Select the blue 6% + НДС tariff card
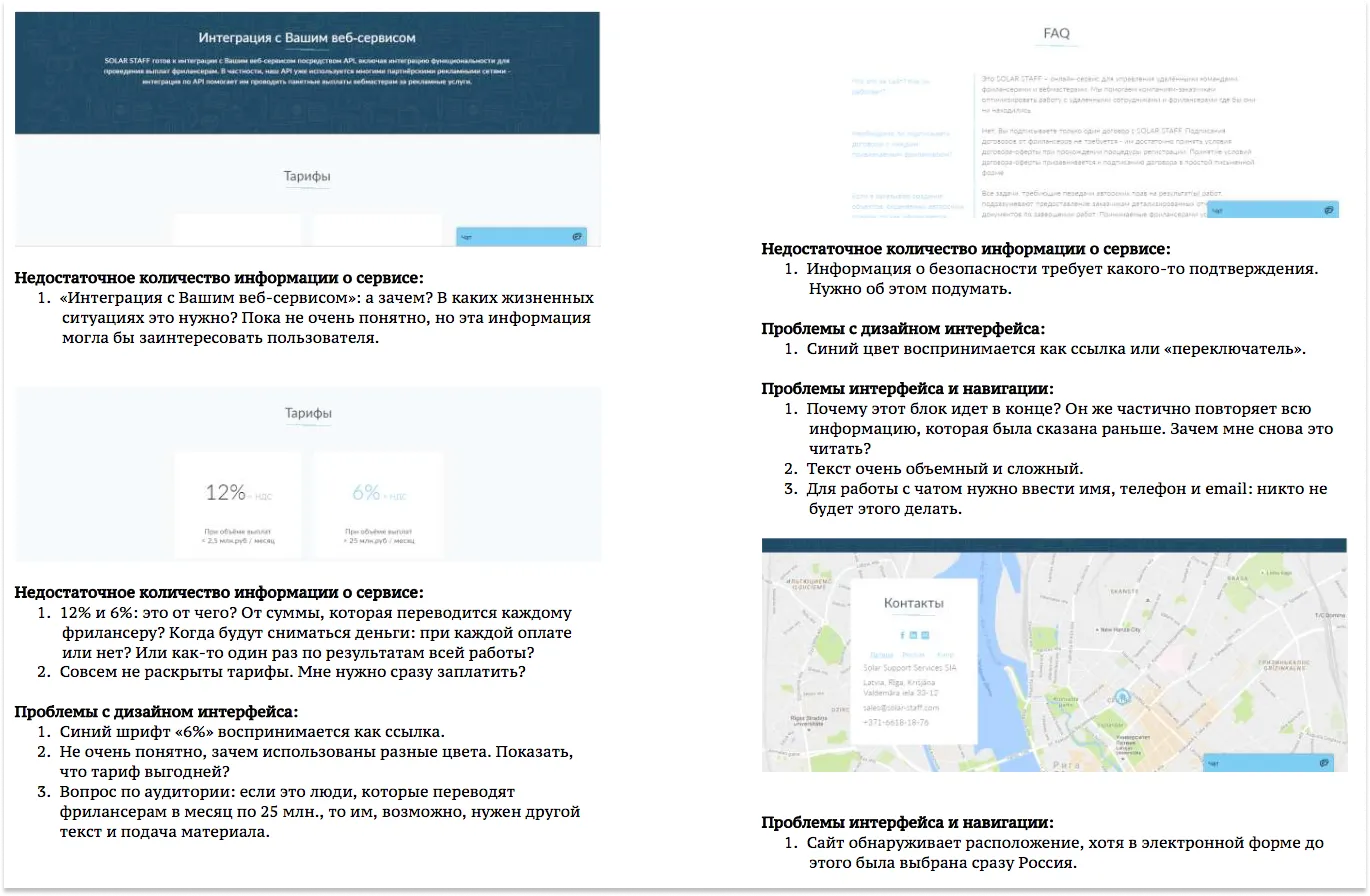1370x896 pixels. tap(378, 505)
